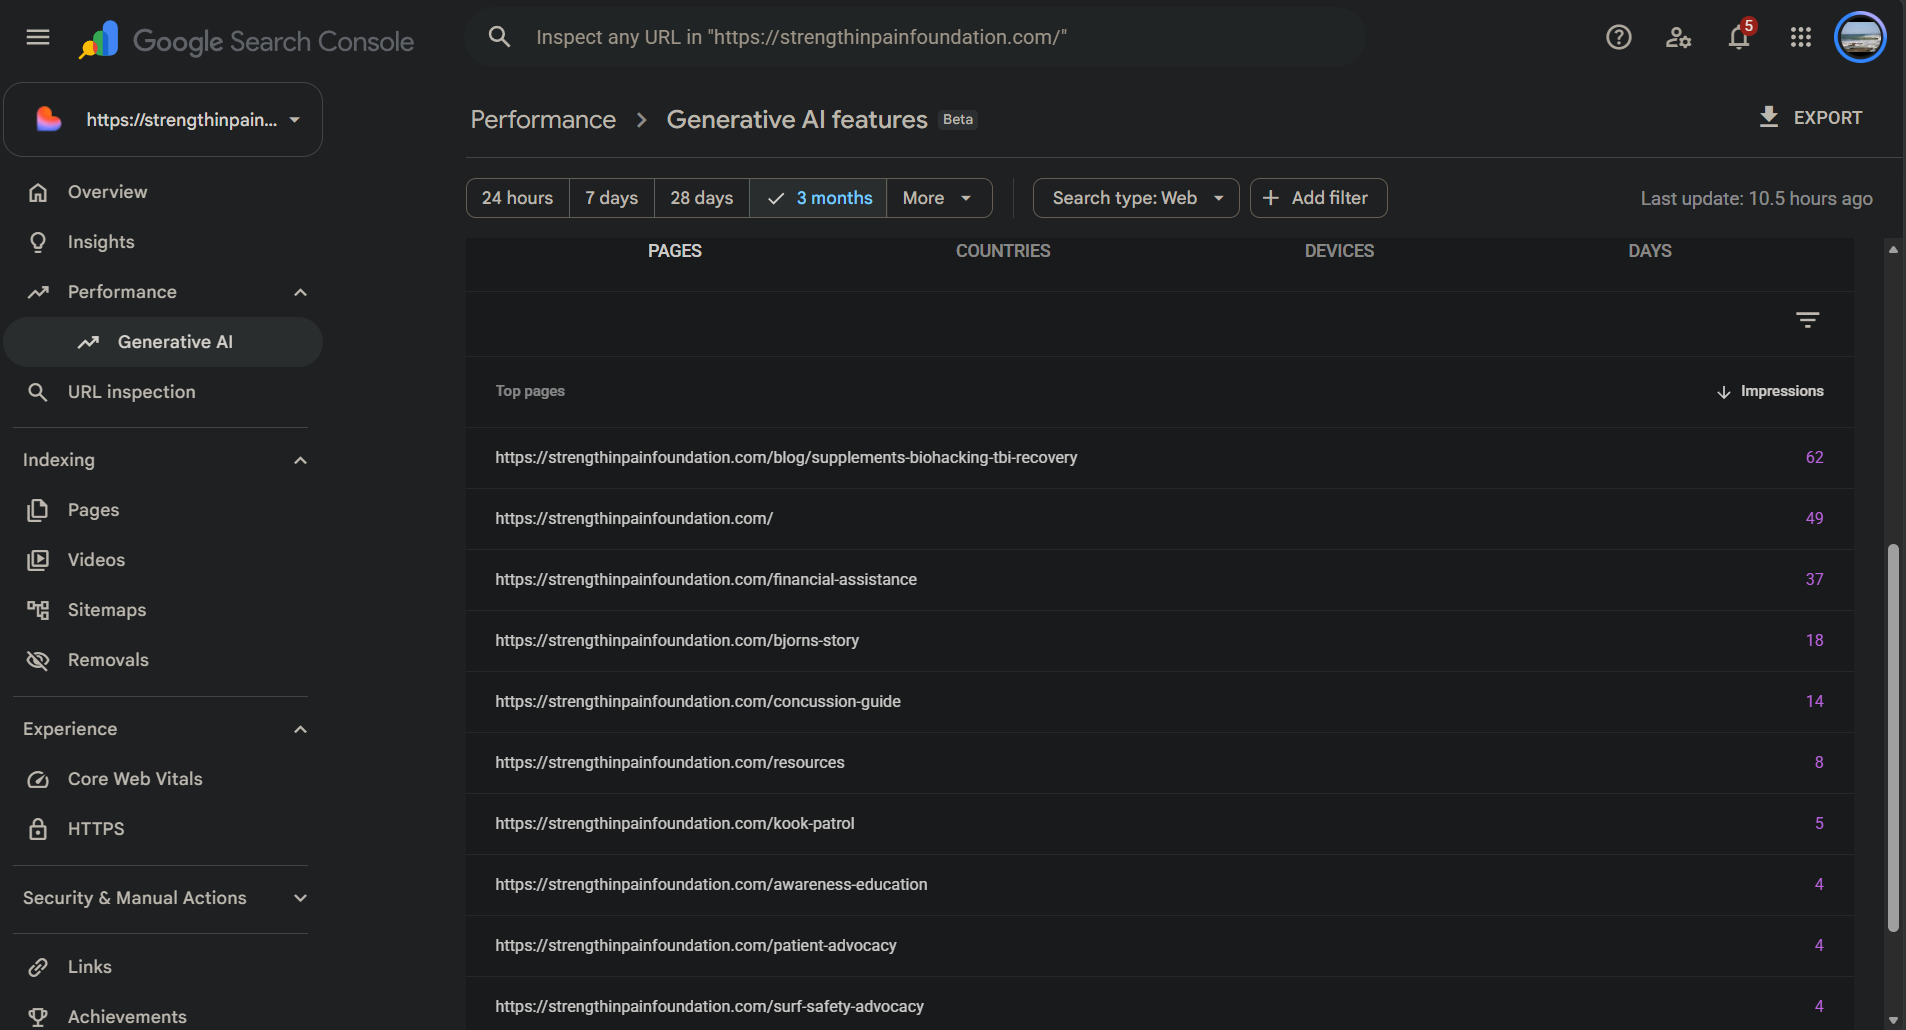
Task: Click the Add filter button
Action: (x=1318, y=198)
